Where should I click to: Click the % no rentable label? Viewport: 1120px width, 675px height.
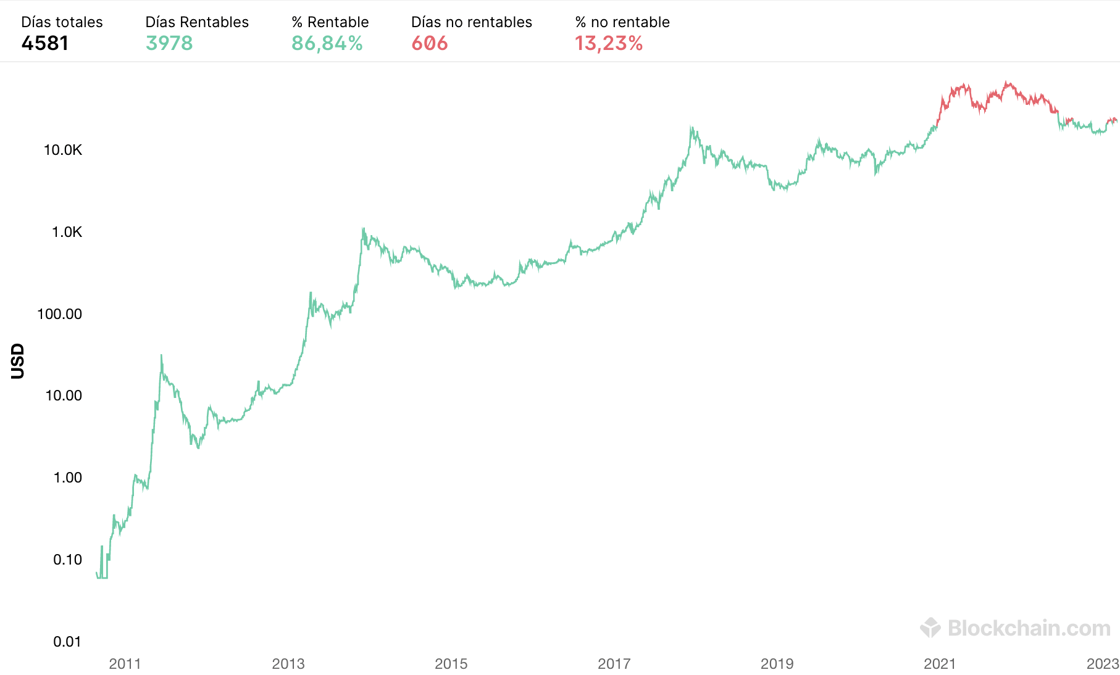(x=622, y=22)
